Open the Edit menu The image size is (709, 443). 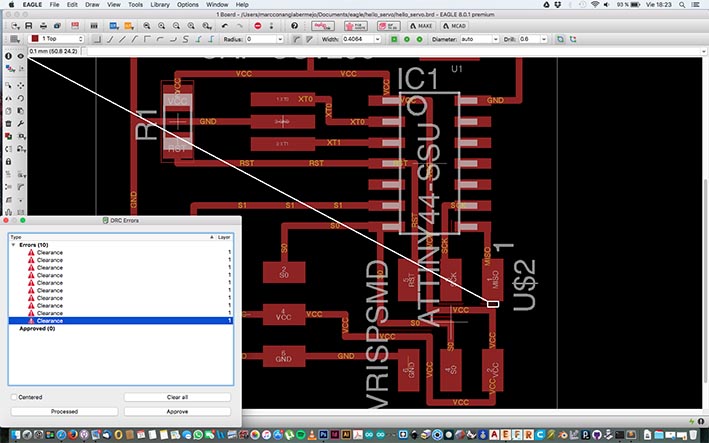coord(72,5)
